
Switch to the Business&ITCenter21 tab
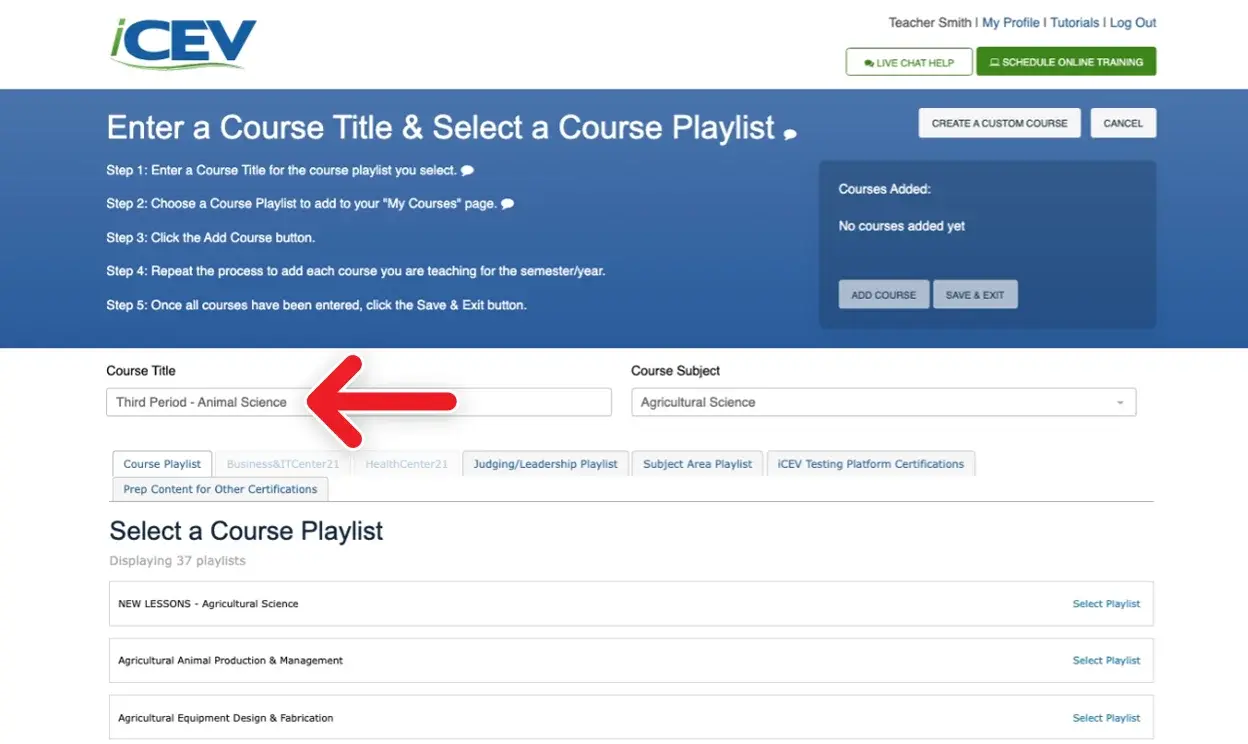(283, 464)
